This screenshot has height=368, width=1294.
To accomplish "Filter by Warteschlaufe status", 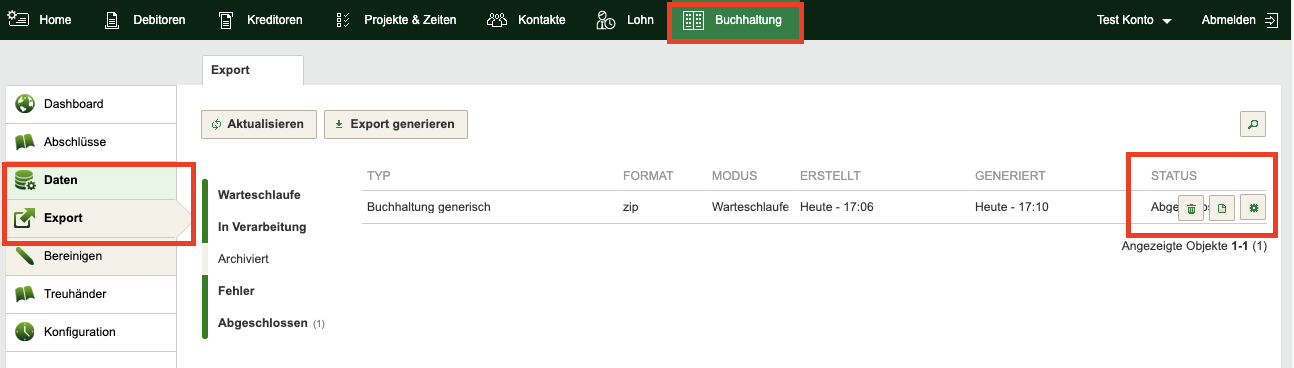I will point(259,194).
